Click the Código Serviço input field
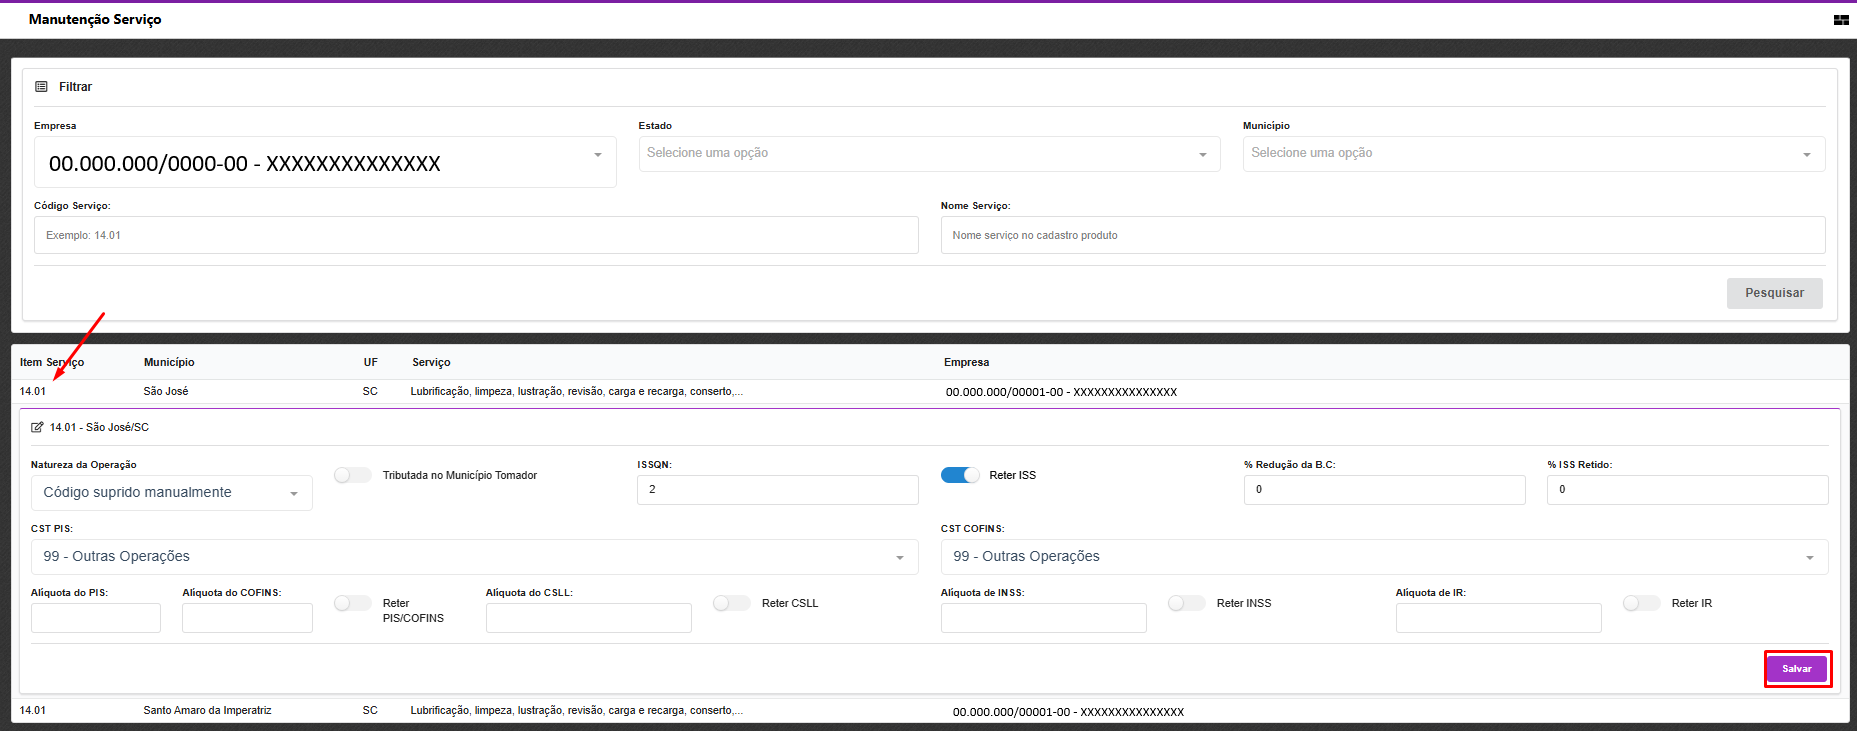The image size is (1857, 731). coord(476,236)
